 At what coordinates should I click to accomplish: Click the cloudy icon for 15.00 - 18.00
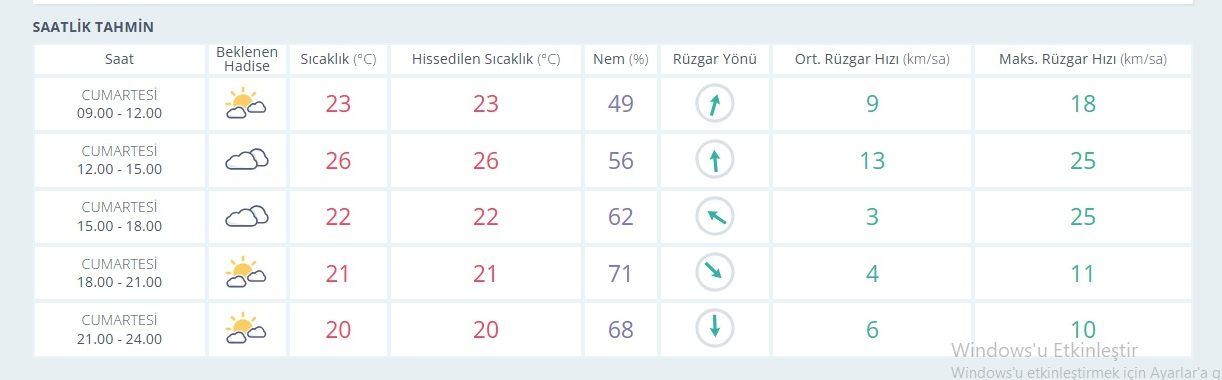point(246,216)
